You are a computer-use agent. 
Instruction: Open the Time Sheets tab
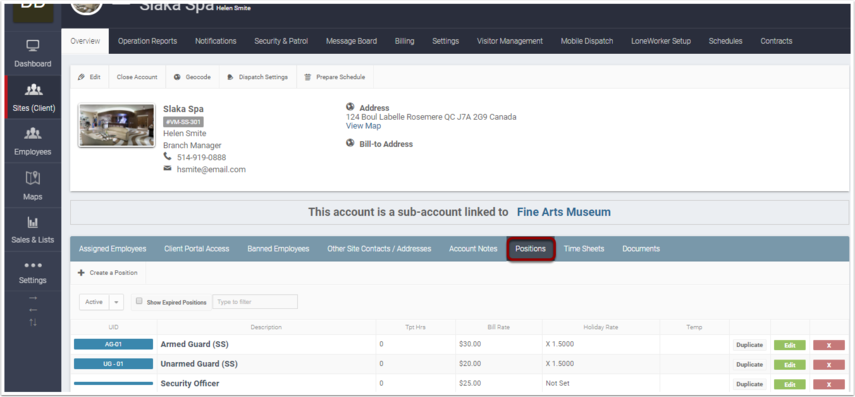click(x=584, y=249)
